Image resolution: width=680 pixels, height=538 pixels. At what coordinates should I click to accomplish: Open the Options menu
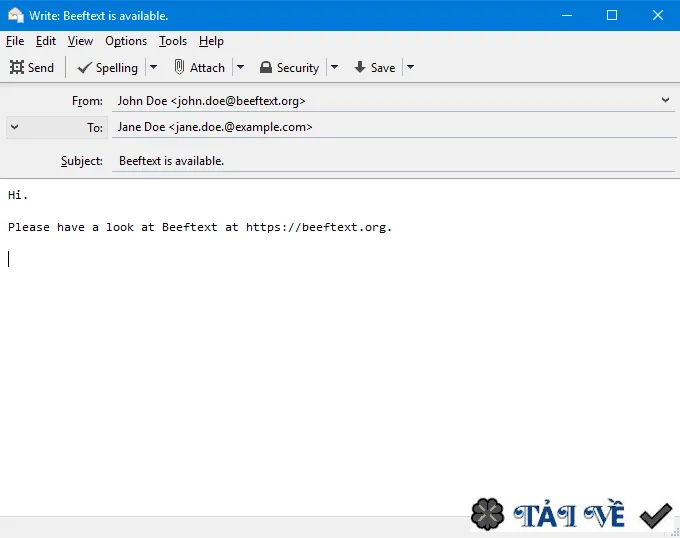(x=126, y=41)
